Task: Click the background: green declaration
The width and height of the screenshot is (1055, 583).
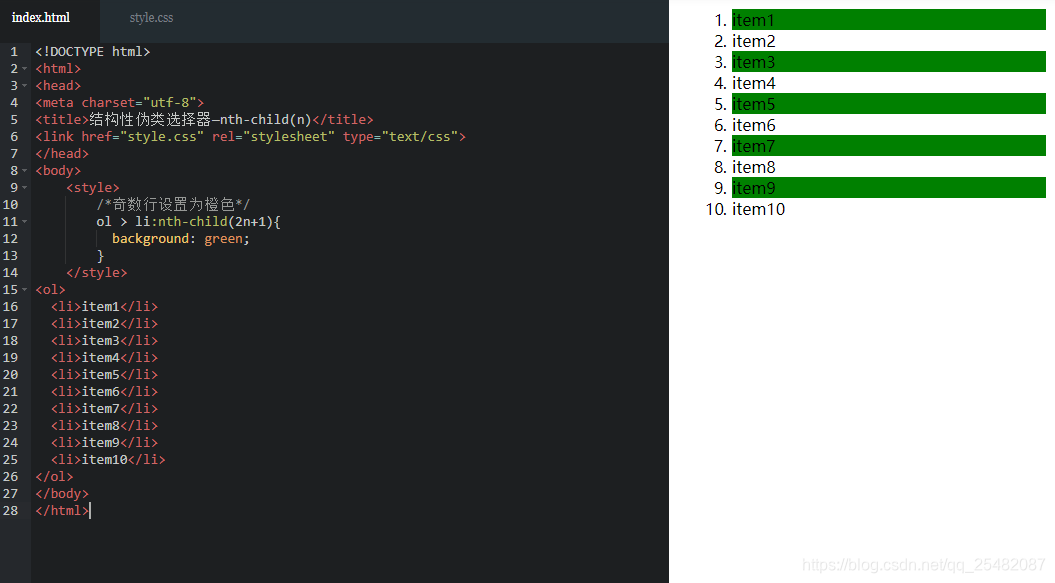Action: 180,238
